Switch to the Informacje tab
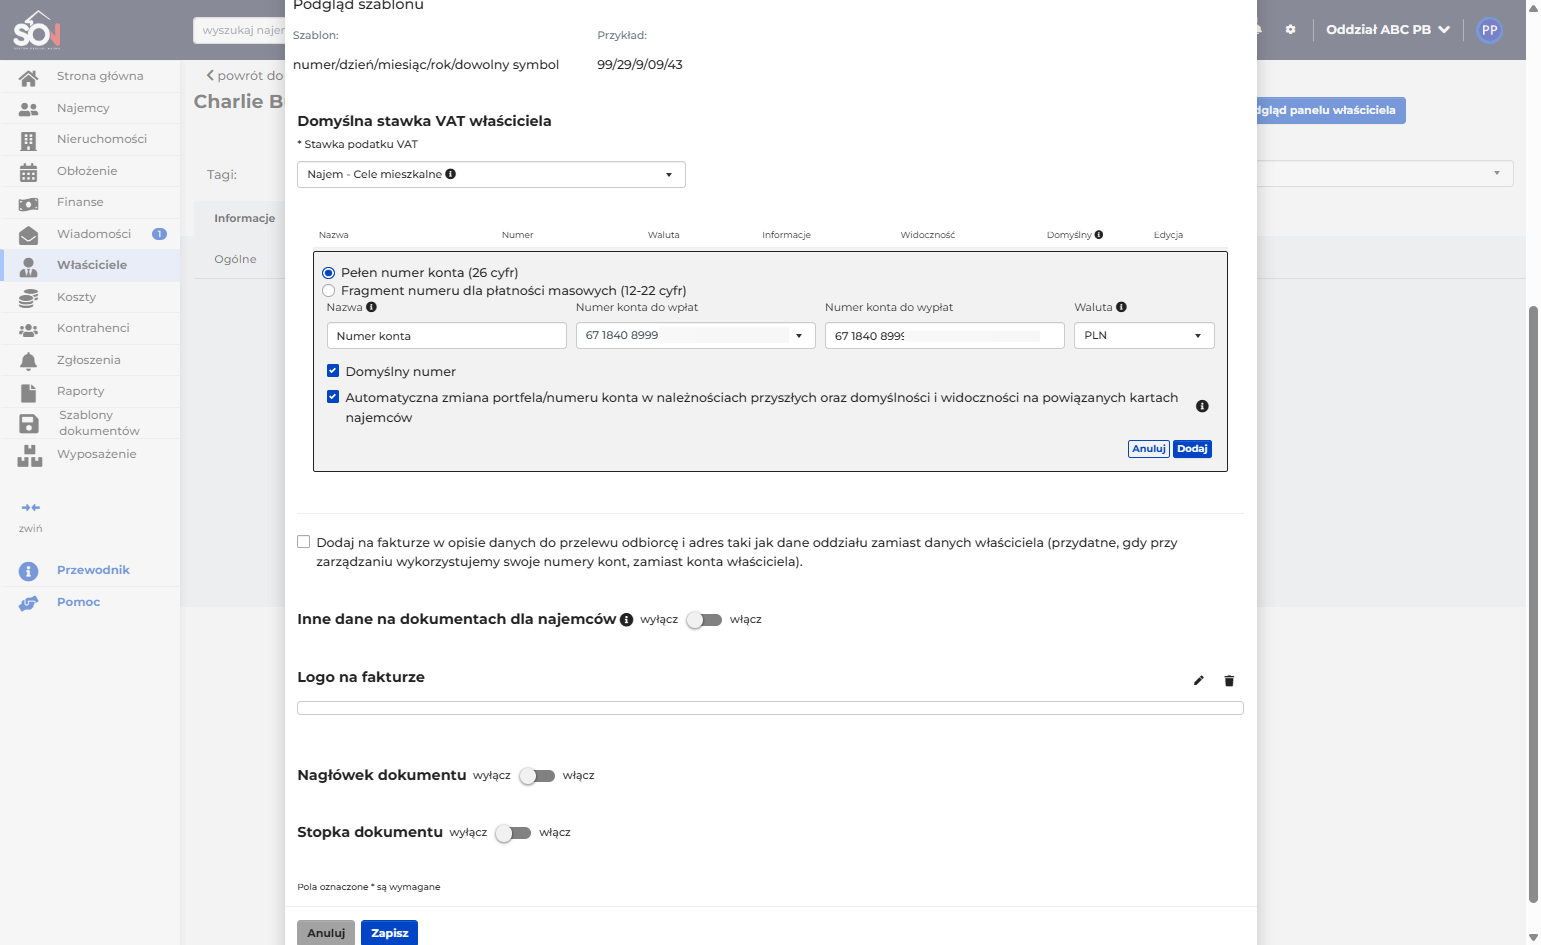 pyautogui.click(x=244, y=218)
